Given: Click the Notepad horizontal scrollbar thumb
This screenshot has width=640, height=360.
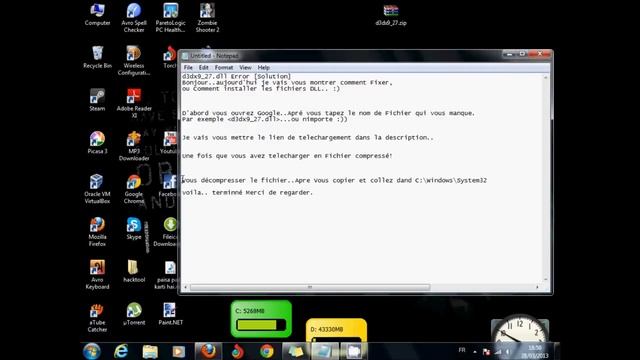Looking at the screenshot, I should [x=310, y=287].
